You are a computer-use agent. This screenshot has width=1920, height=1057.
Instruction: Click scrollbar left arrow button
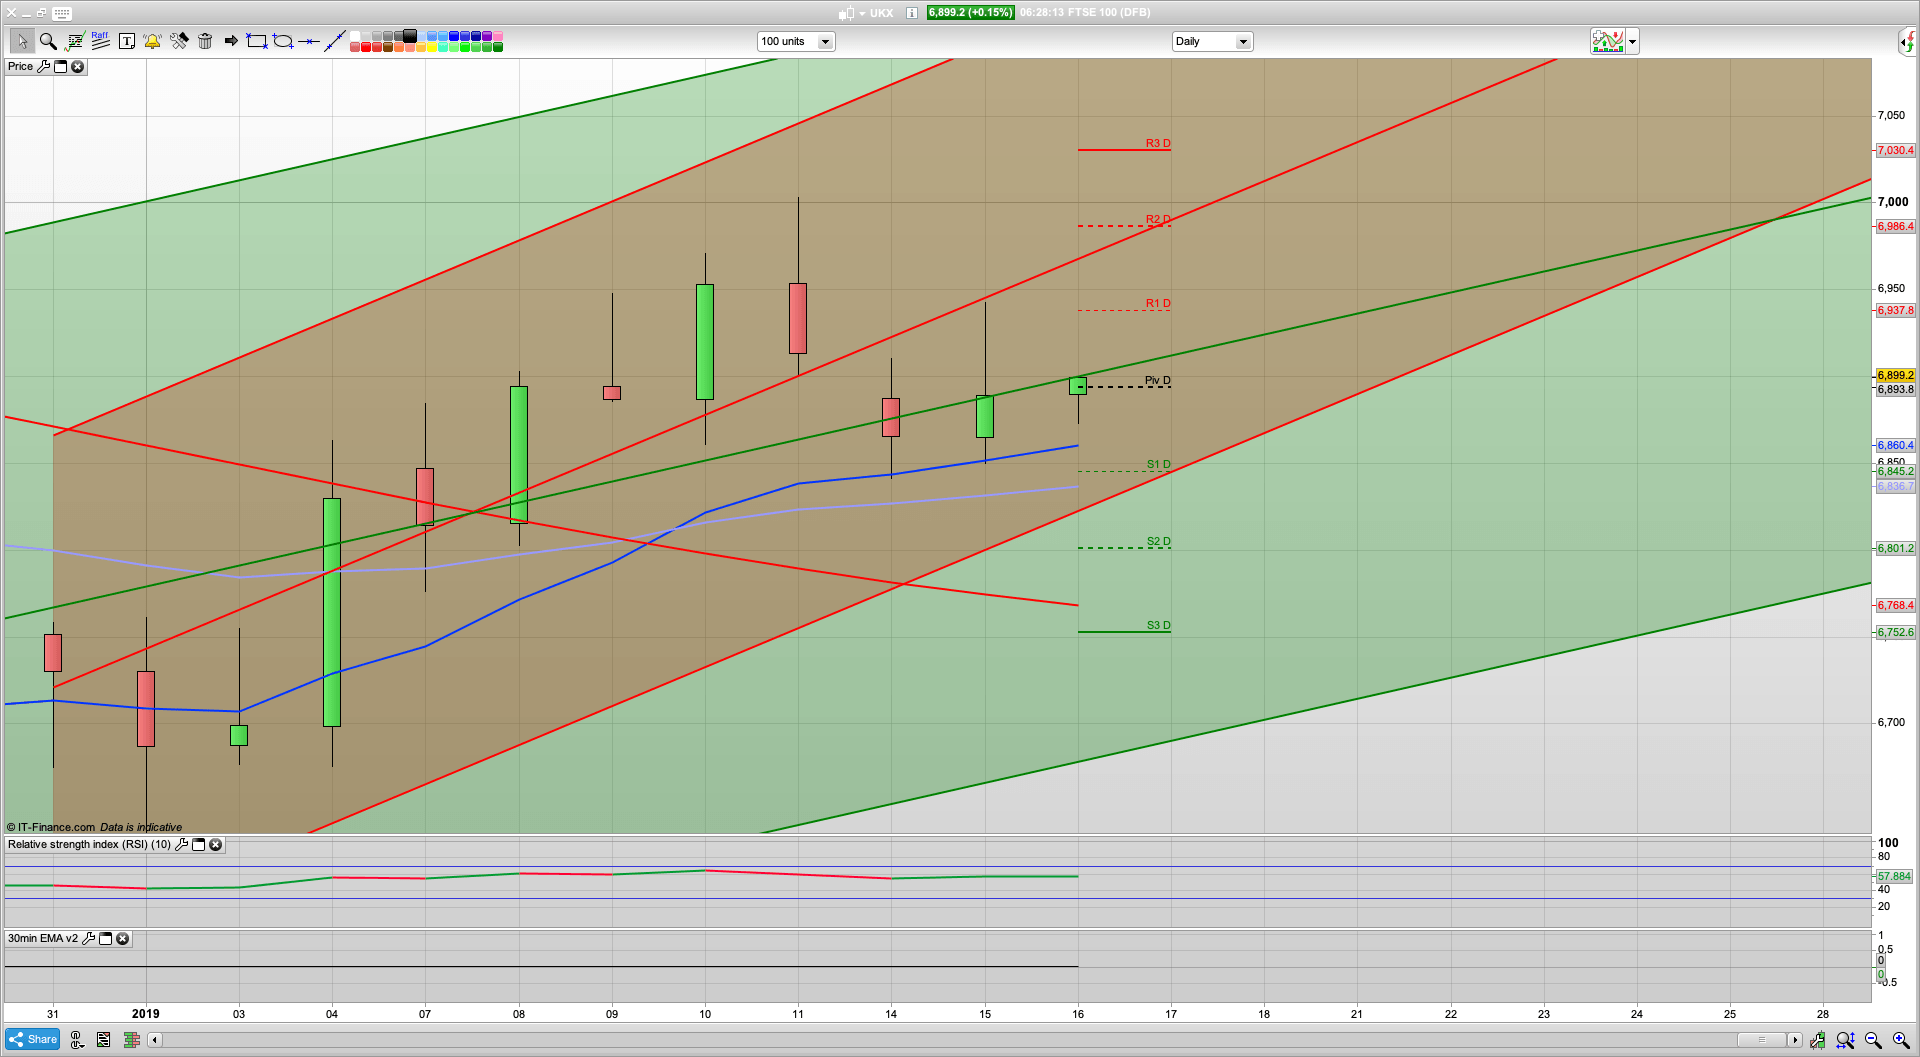154,1040
